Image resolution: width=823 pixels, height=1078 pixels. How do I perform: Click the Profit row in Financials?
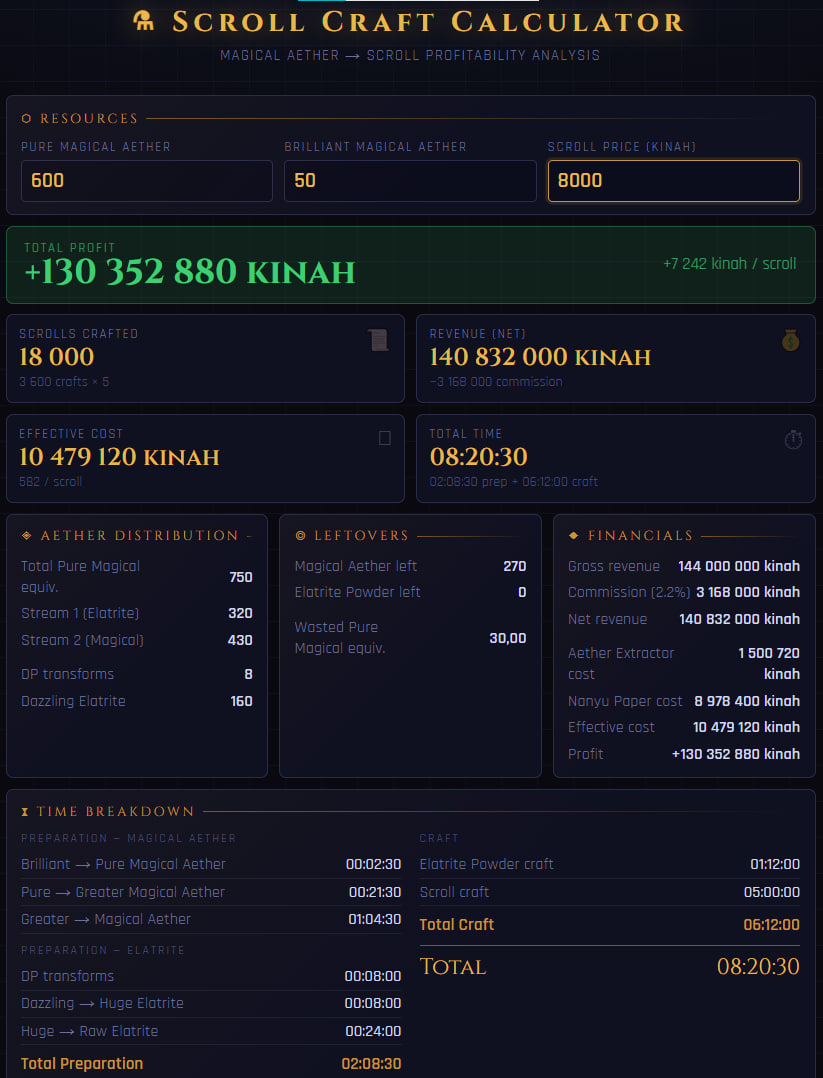684,754
